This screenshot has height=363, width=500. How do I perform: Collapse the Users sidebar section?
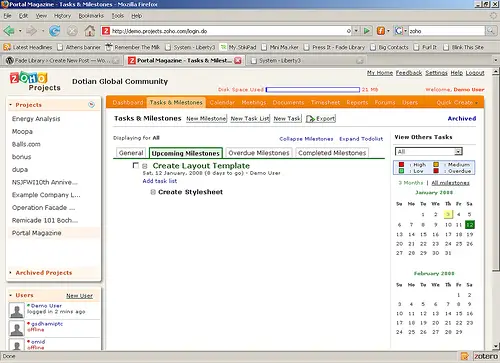point(11,295)
